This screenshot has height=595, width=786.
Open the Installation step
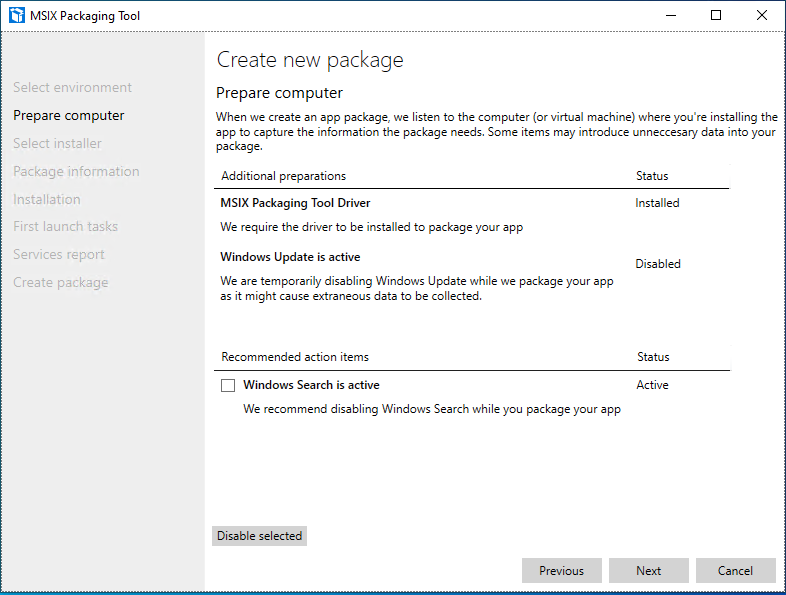click(x=47, y=200)
